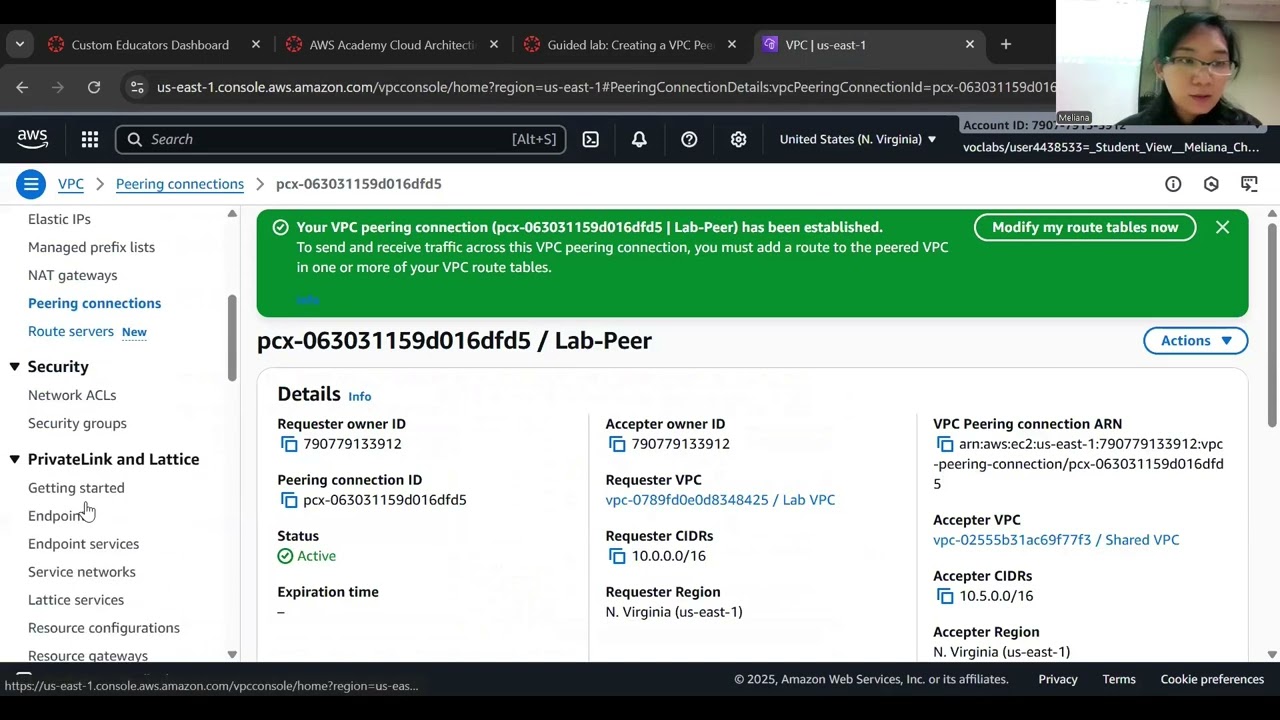Viewport: 1280px width, 720px height.
Task: Go back in browser history
Action: 22,87
